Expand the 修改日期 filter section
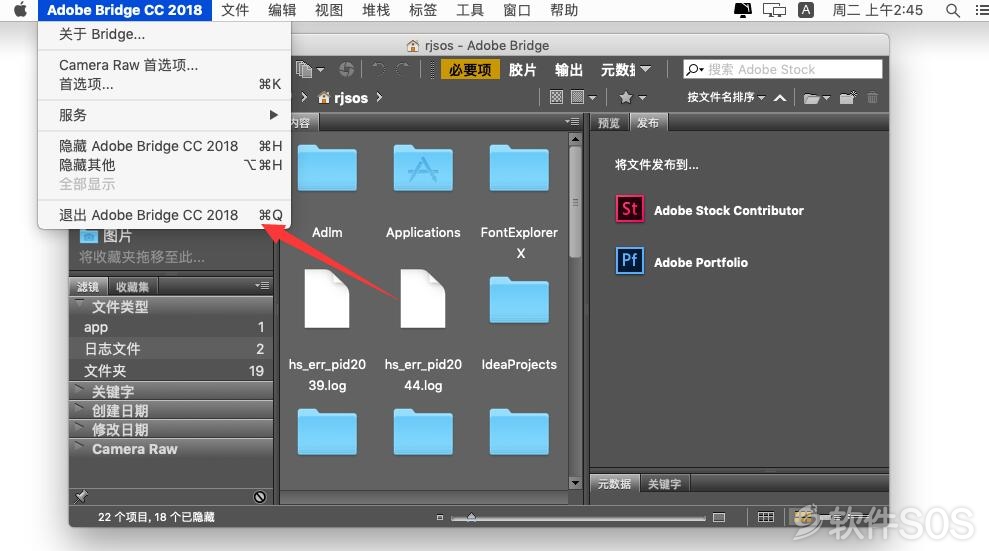Image resolution: width=989 pixels, height=551 pixels. click(x=79, y=427)
